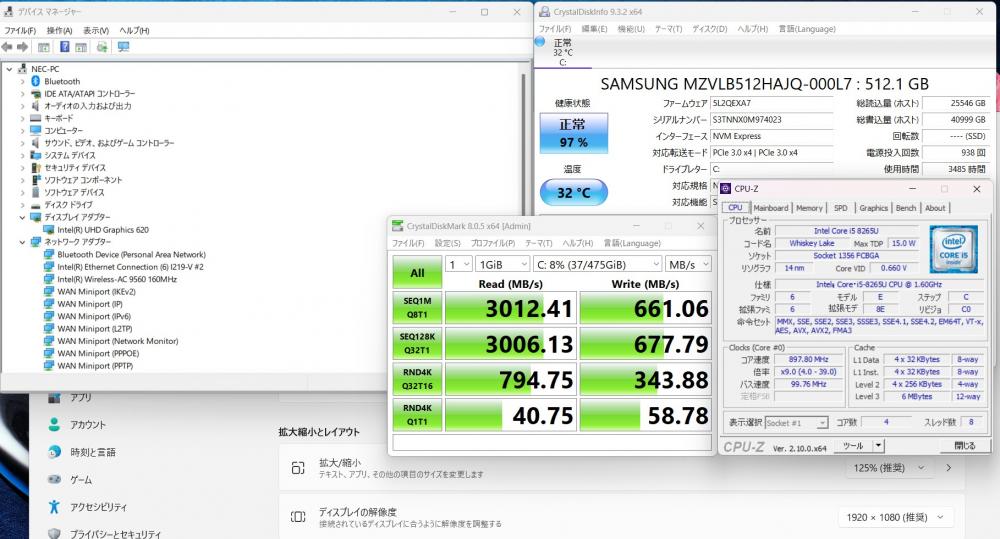1000x539 pixels.
Task: Click the network adapter icon for Intel Wireless-AC 9560
Action: (48, 279)
